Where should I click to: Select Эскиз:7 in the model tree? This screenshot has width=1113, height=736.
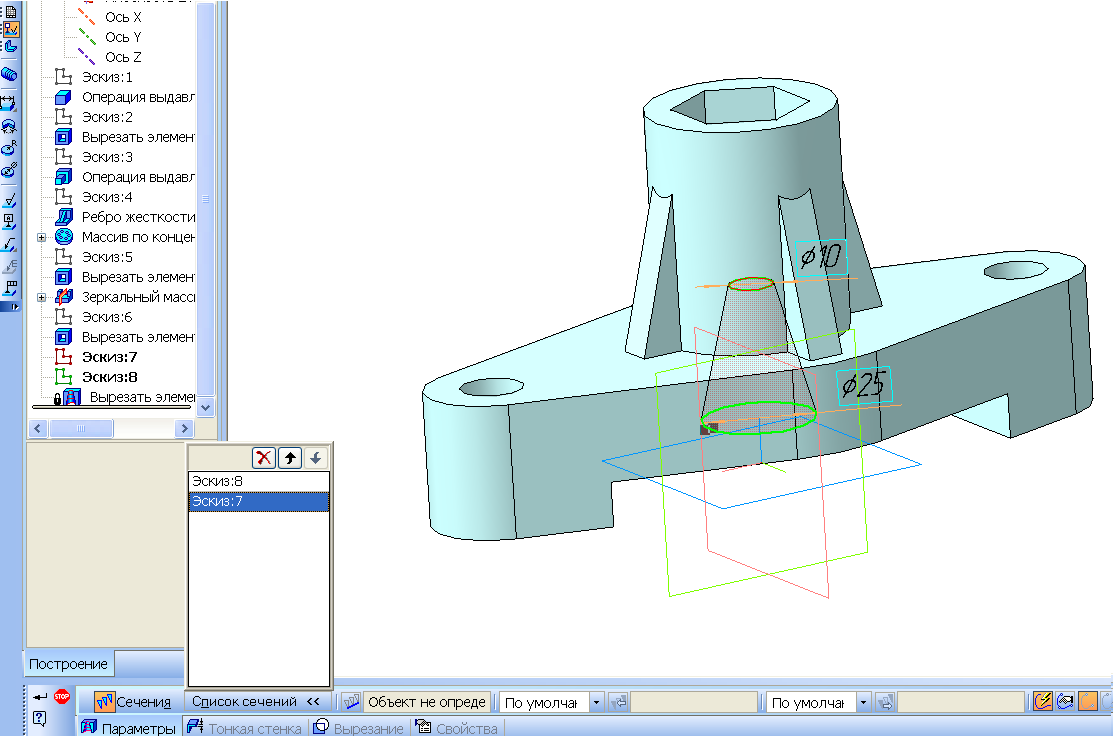coord(109,357)
